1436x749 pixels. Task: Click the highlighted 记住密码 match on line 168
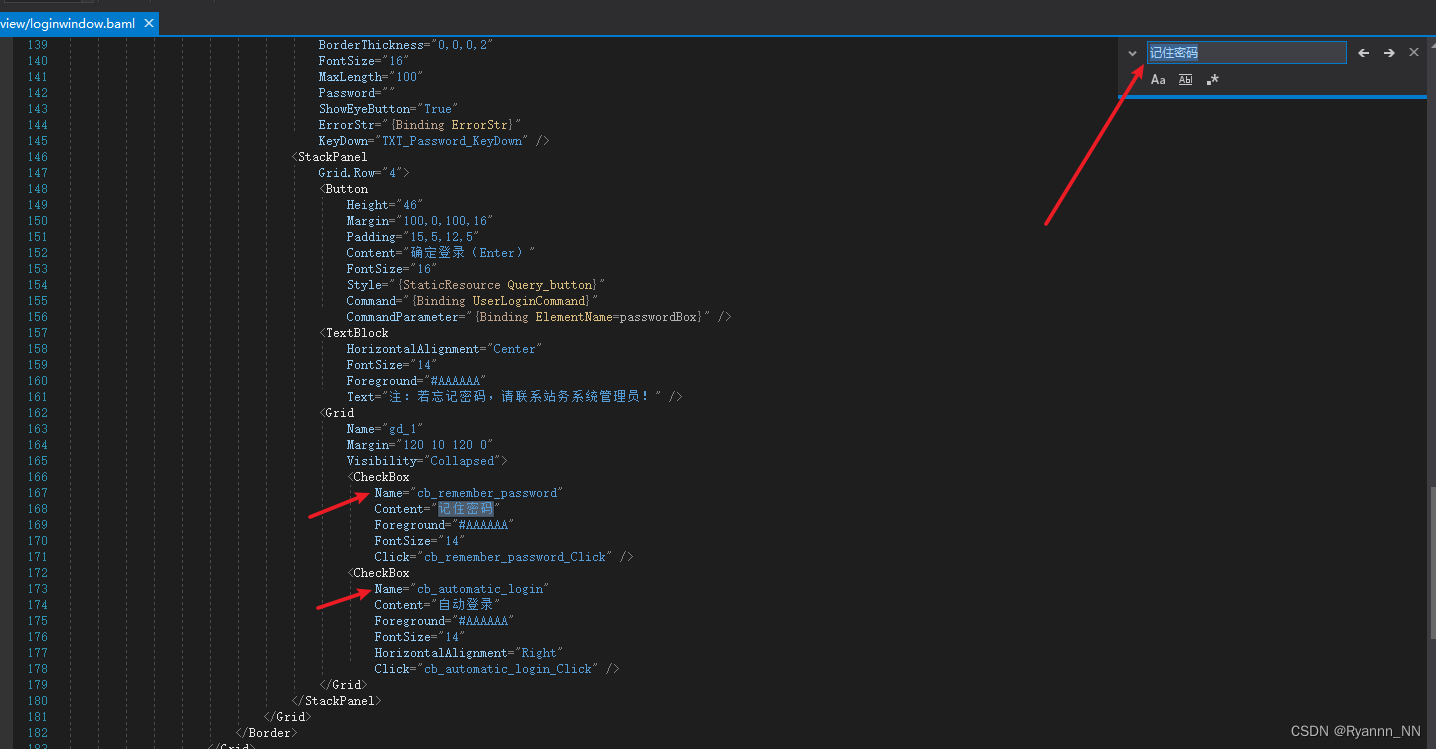point(466,509)
